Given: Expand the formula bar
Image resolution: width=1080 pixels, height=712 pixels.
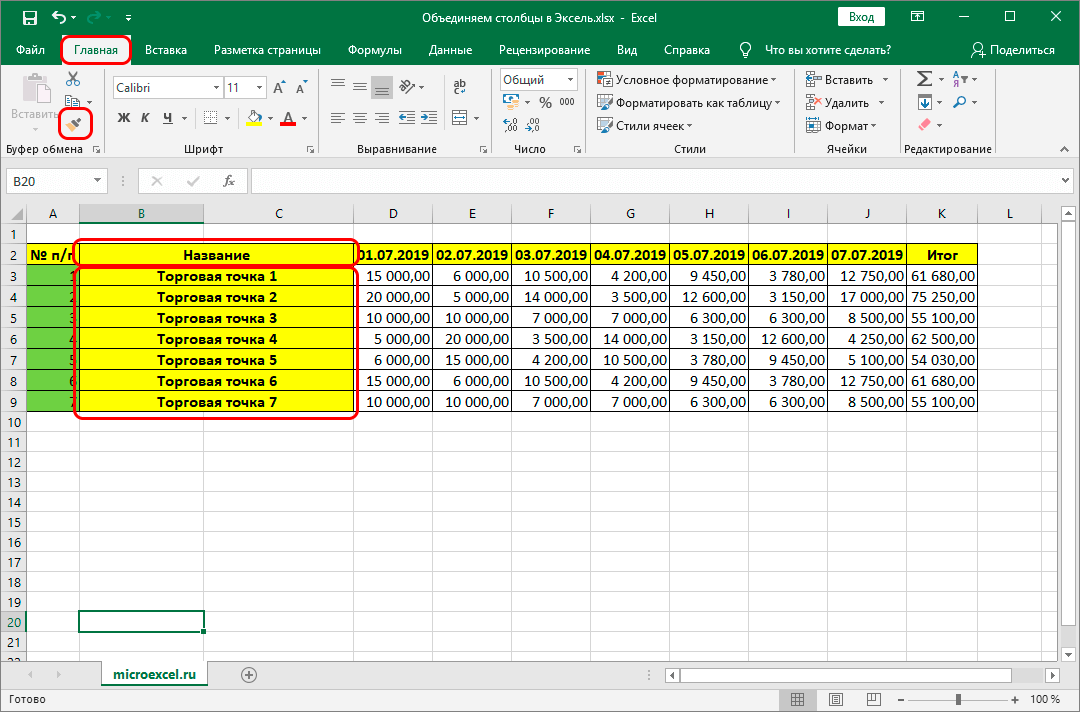Looking at the screenshot, I should coord(1066,181).
